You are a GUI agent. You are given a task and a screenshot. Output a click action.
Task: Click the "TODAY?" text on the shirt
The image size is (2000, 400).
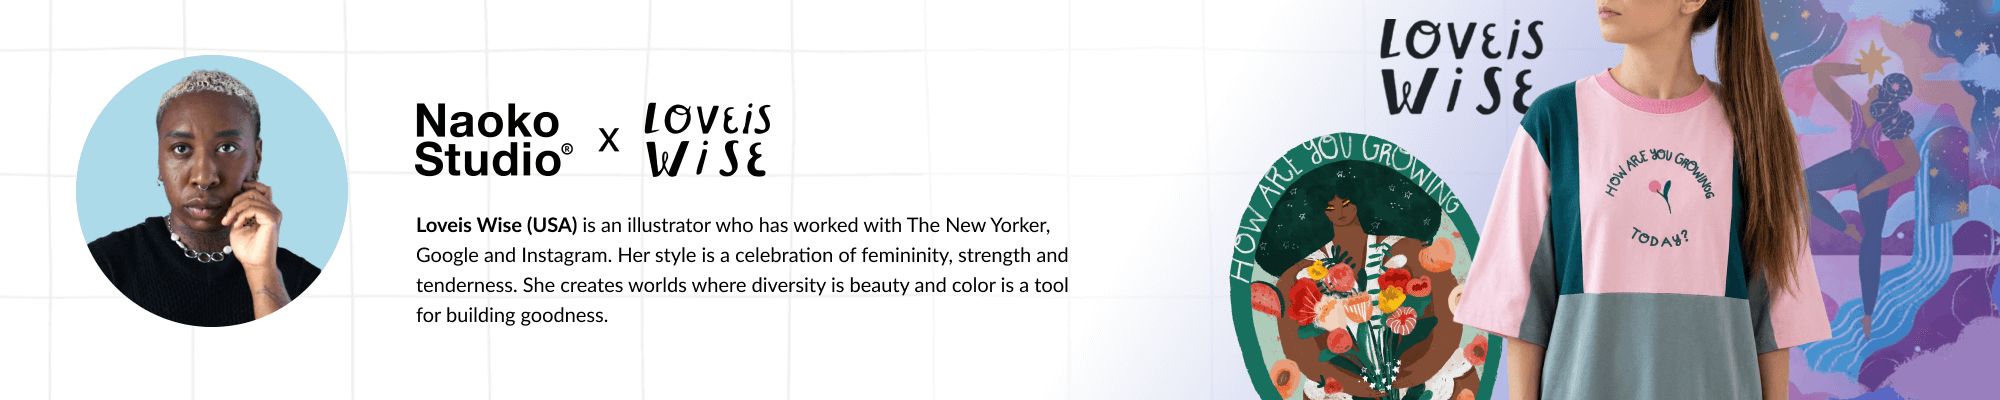(x=1659, y=238)
